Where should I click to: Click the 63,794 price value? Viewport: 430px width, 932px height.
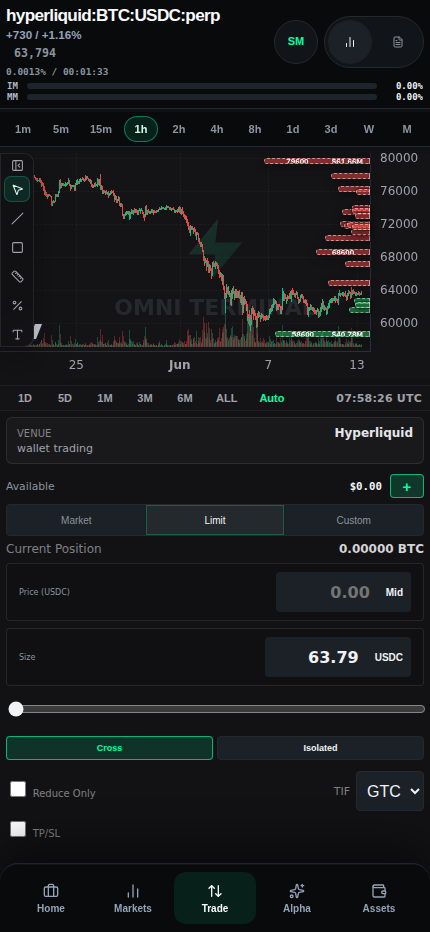click(35, 53)
